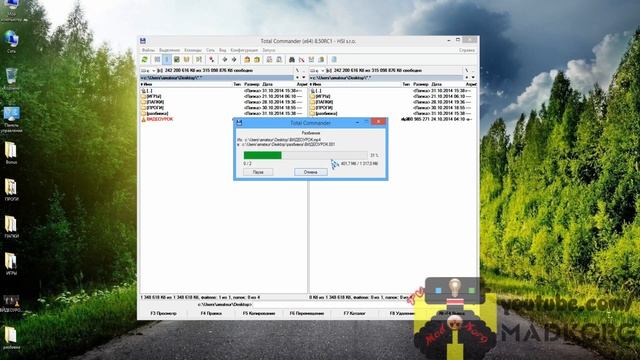
Task: Click the Reread source refresh toolbar icon
Action: point(144,60)
